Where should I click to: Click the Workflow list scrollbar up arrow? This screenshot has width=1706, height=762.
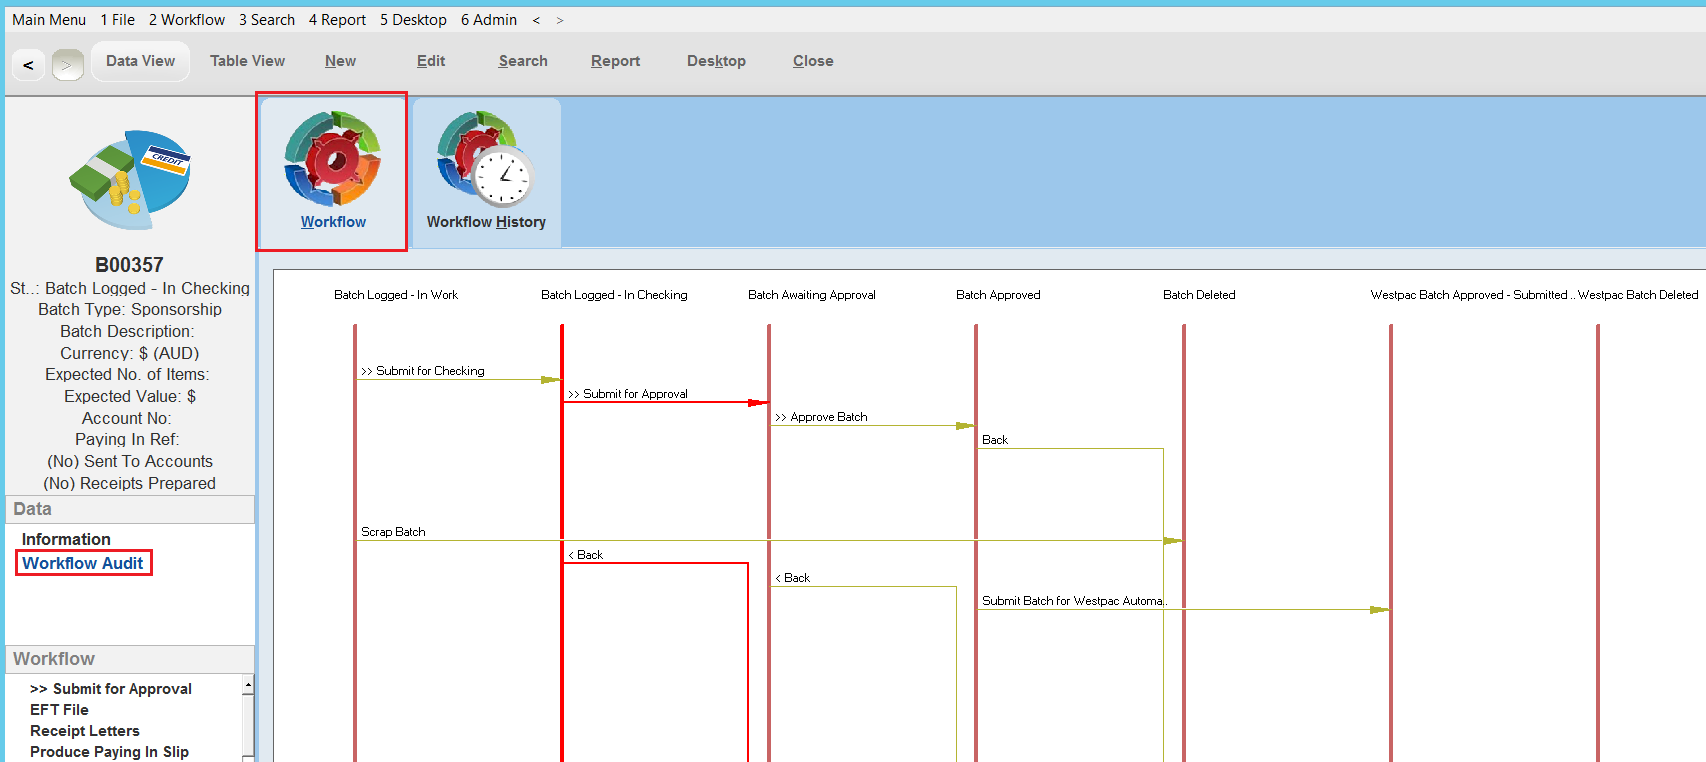point(248,684)
